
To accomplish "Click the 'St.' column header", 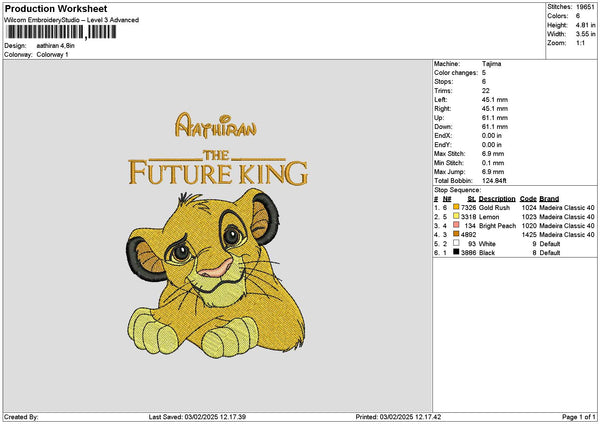I will [471, 199].
